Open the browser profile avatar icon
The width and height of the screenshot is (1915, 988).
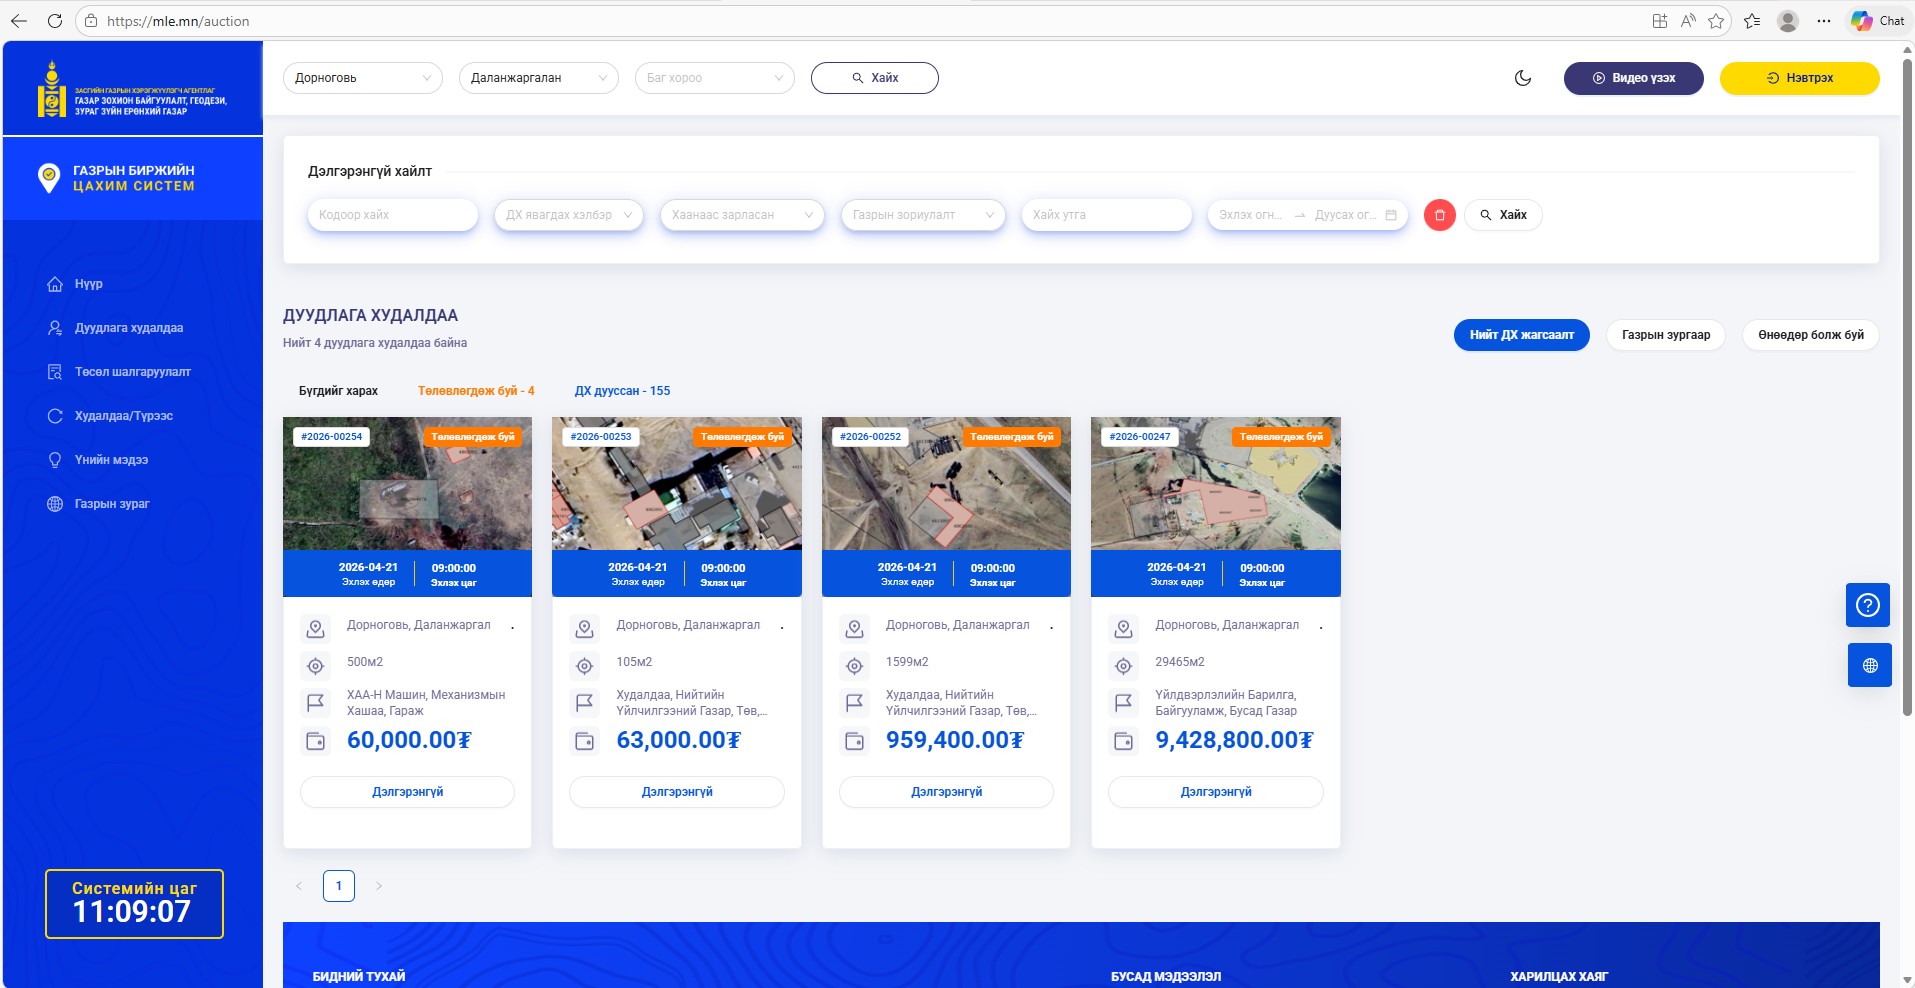click(x=1788, y=21)
